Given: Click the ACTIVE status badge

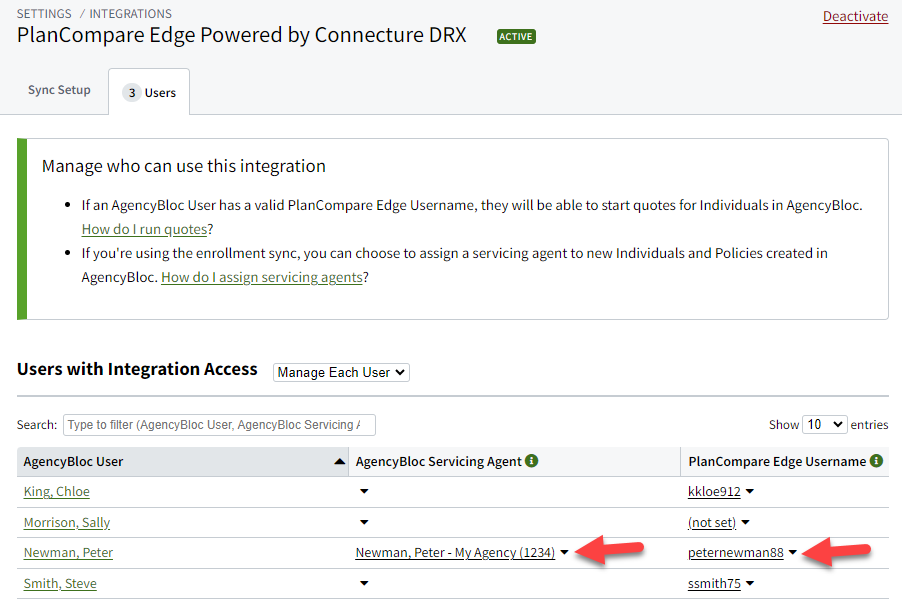Looking at the screenshot, I should click(x=516, y=37).
